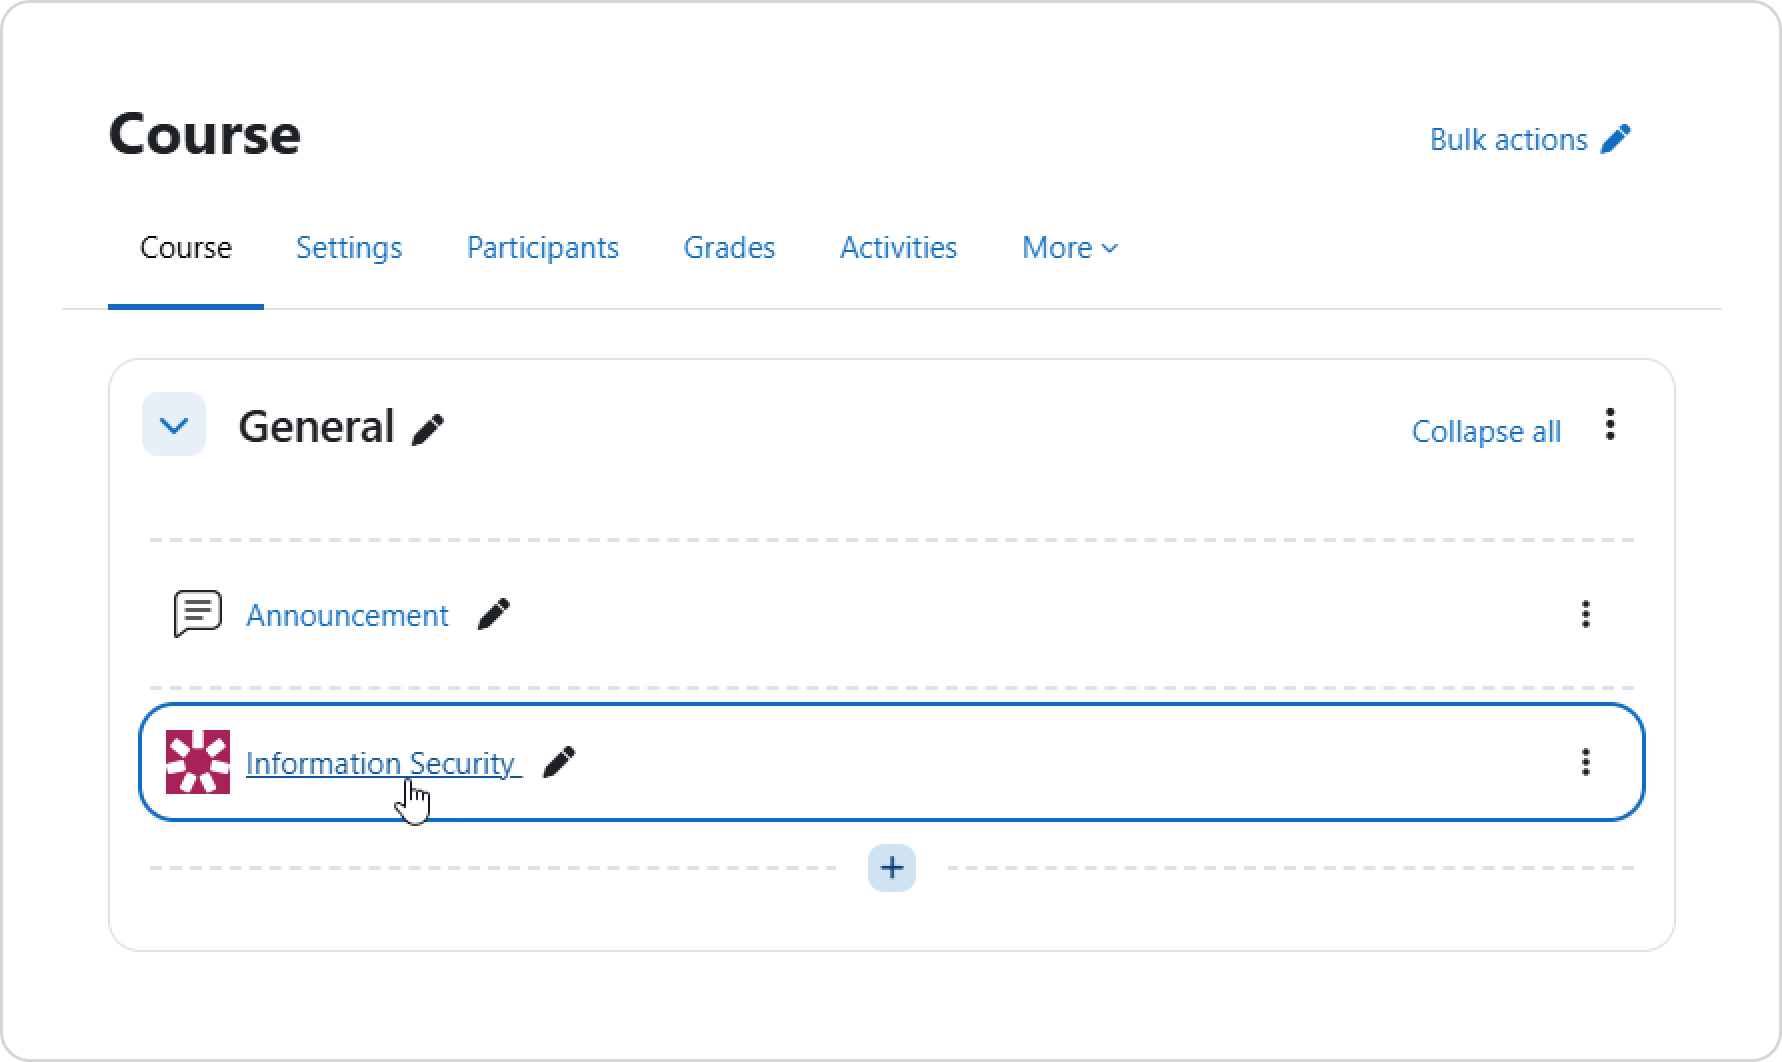Click the Collapse all link

1486,431
